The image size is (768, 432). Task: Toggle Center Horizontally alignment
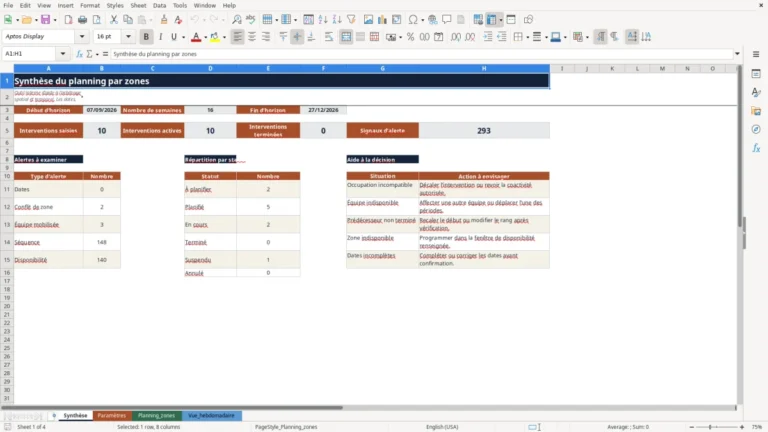(x=252, y=37)
